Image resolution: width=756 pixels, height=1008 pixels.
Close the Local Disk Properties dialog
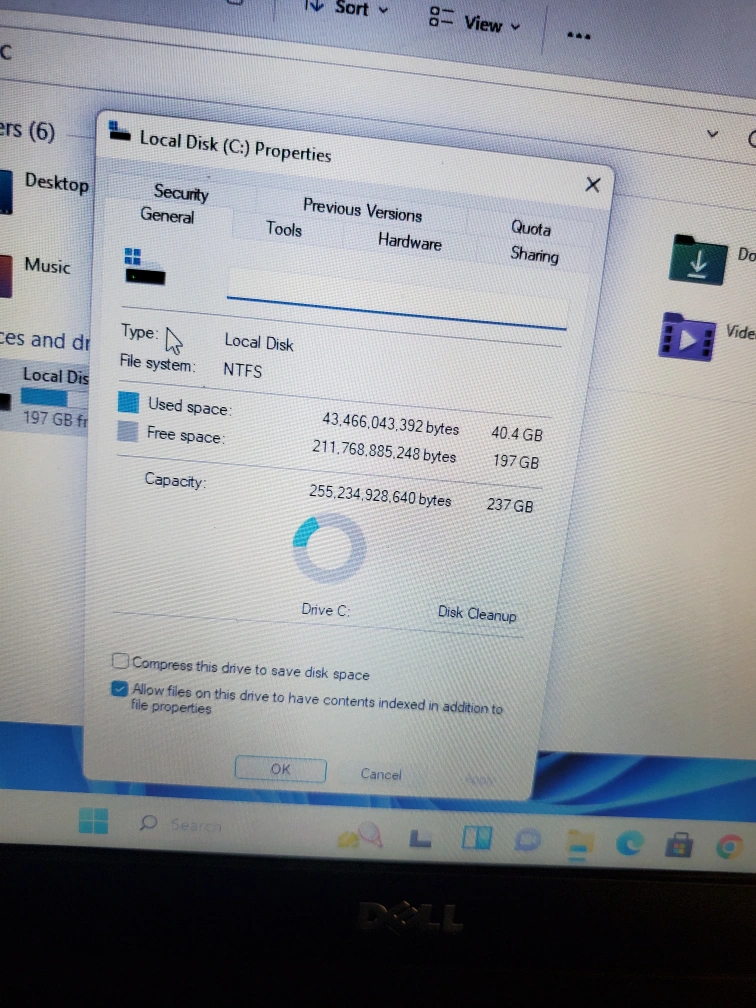pyautogui.click(x=592, y=185)
